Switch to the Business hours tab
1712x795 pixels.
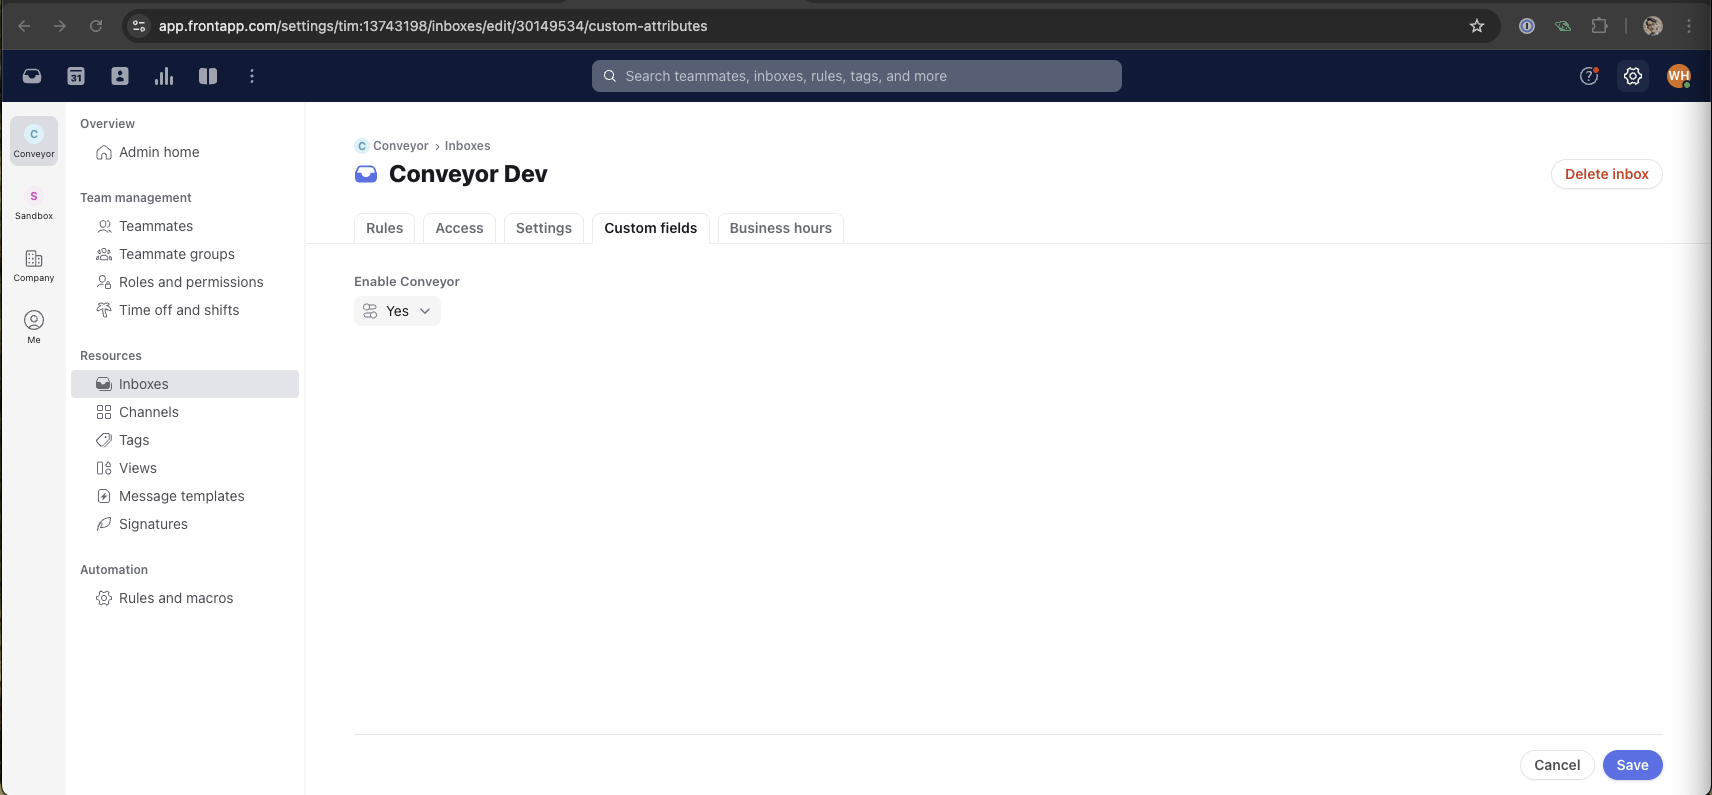[781, 228]
